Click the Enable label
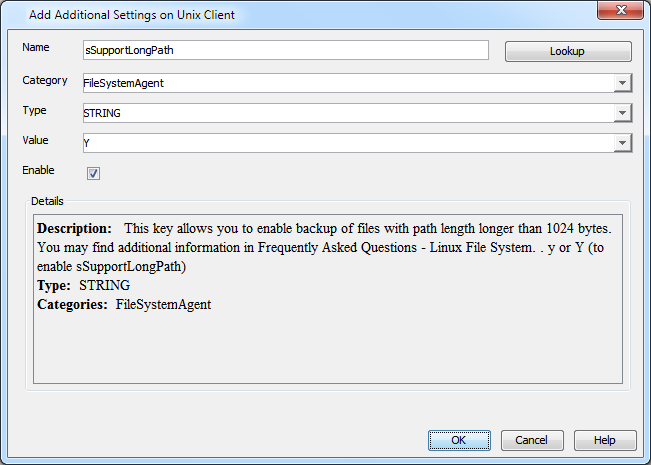The width and height of the screenshot is (651, 465). pyautogui.click(x=38, y=171)
